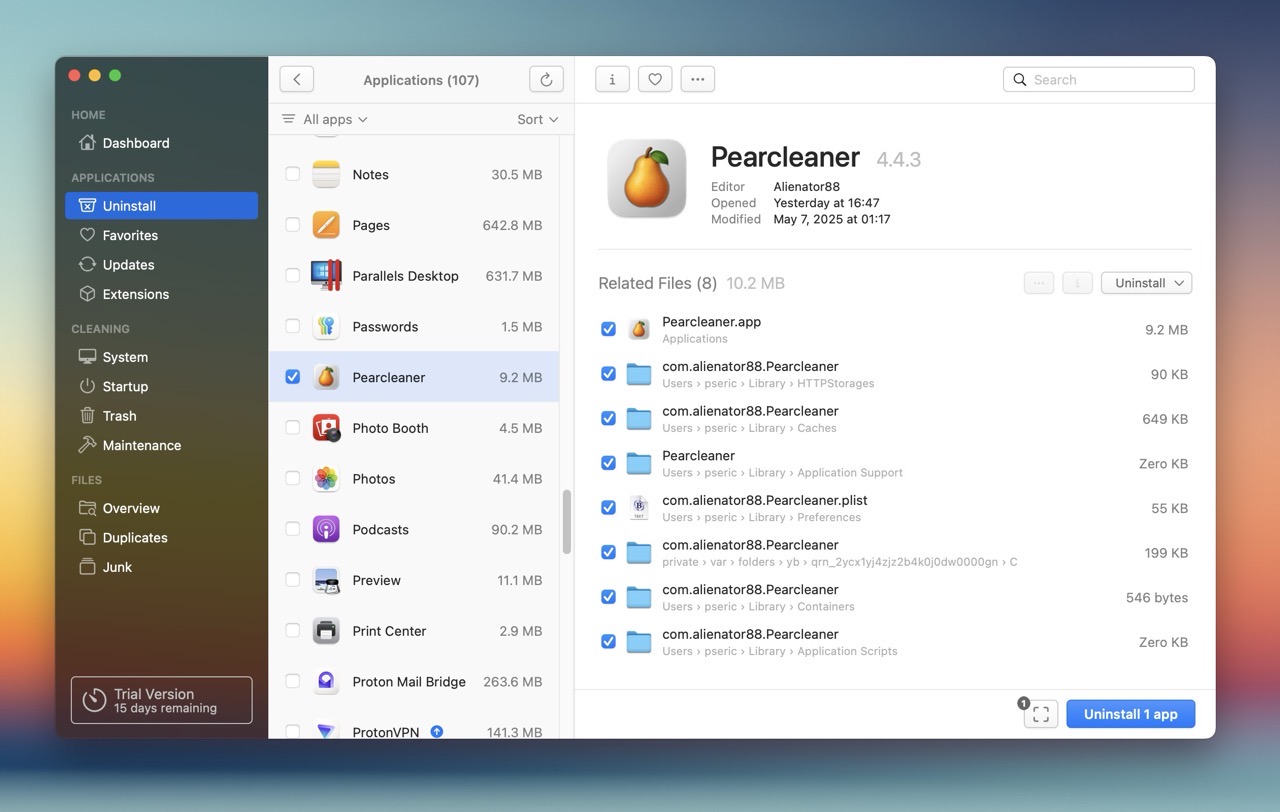
Task: Add Pearcleaner to favorites with heart button
Action: tap(655, 80)
